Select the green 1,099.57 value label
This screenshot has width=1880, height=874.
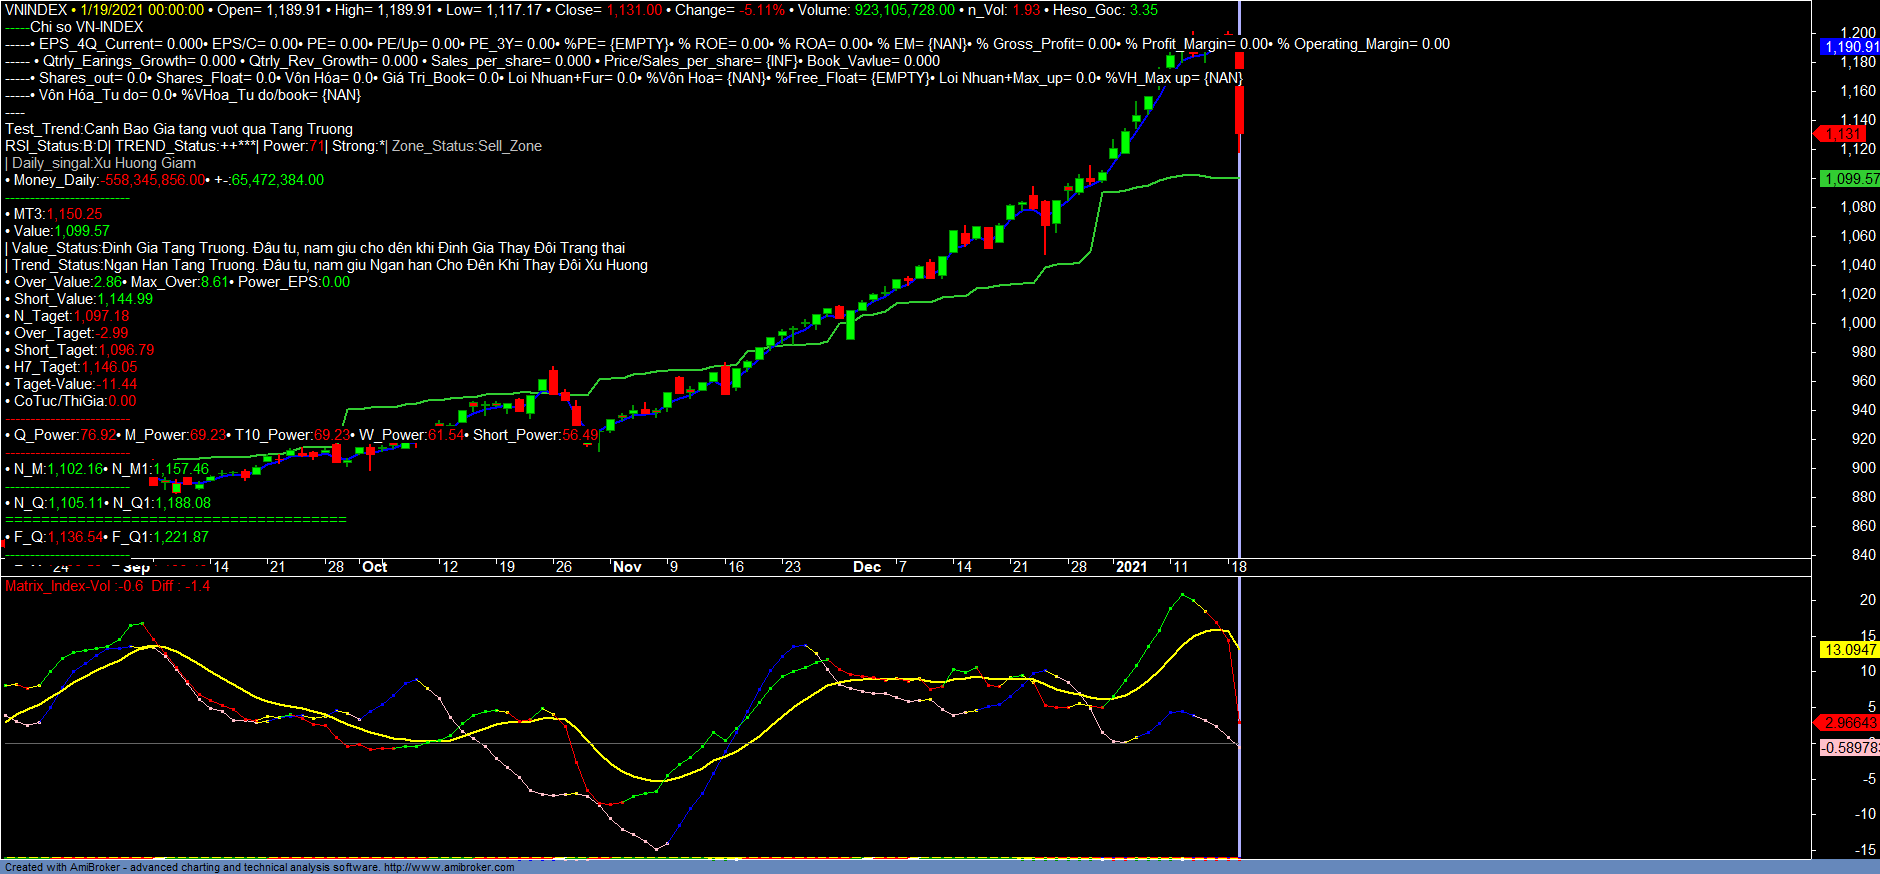(x=1849, y=179)
